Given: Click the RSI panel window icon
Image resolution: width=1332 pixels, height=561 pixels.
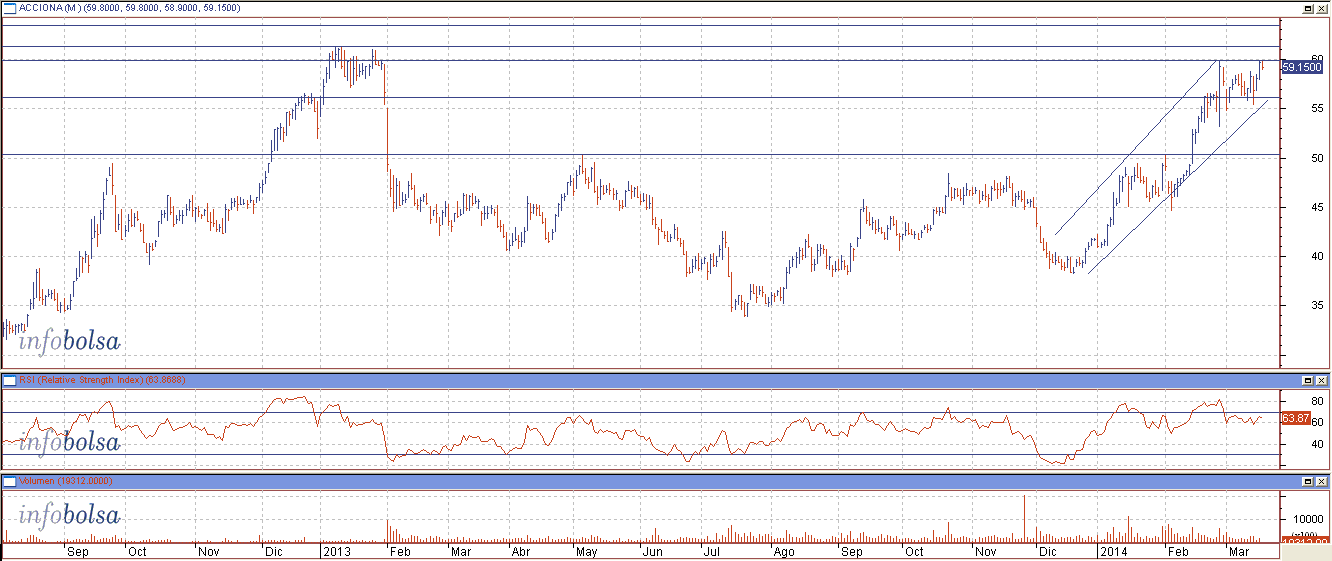Looking at the screenshot, I should point(9,381).
